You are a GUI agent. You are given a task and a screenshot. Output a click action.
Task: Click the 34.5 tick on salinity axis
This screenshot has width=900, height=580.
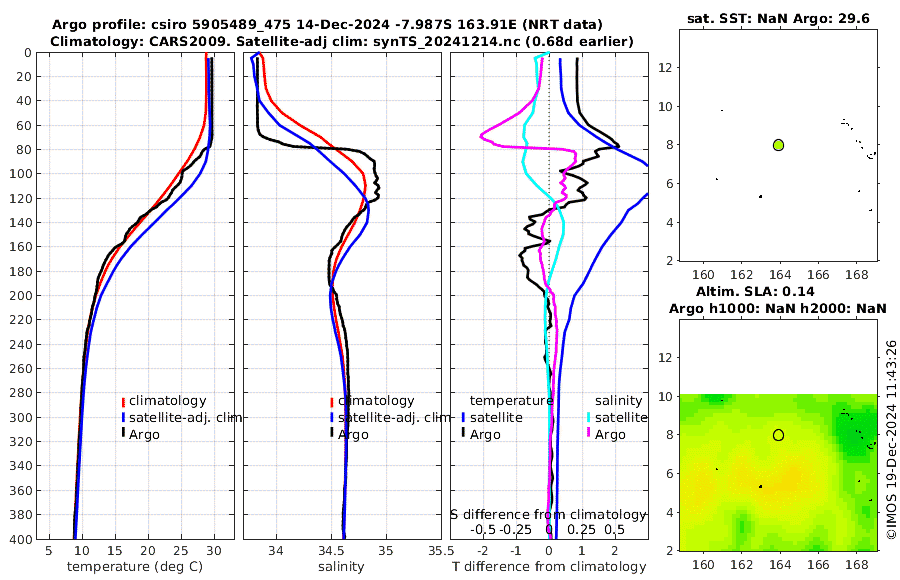point(331,551)
